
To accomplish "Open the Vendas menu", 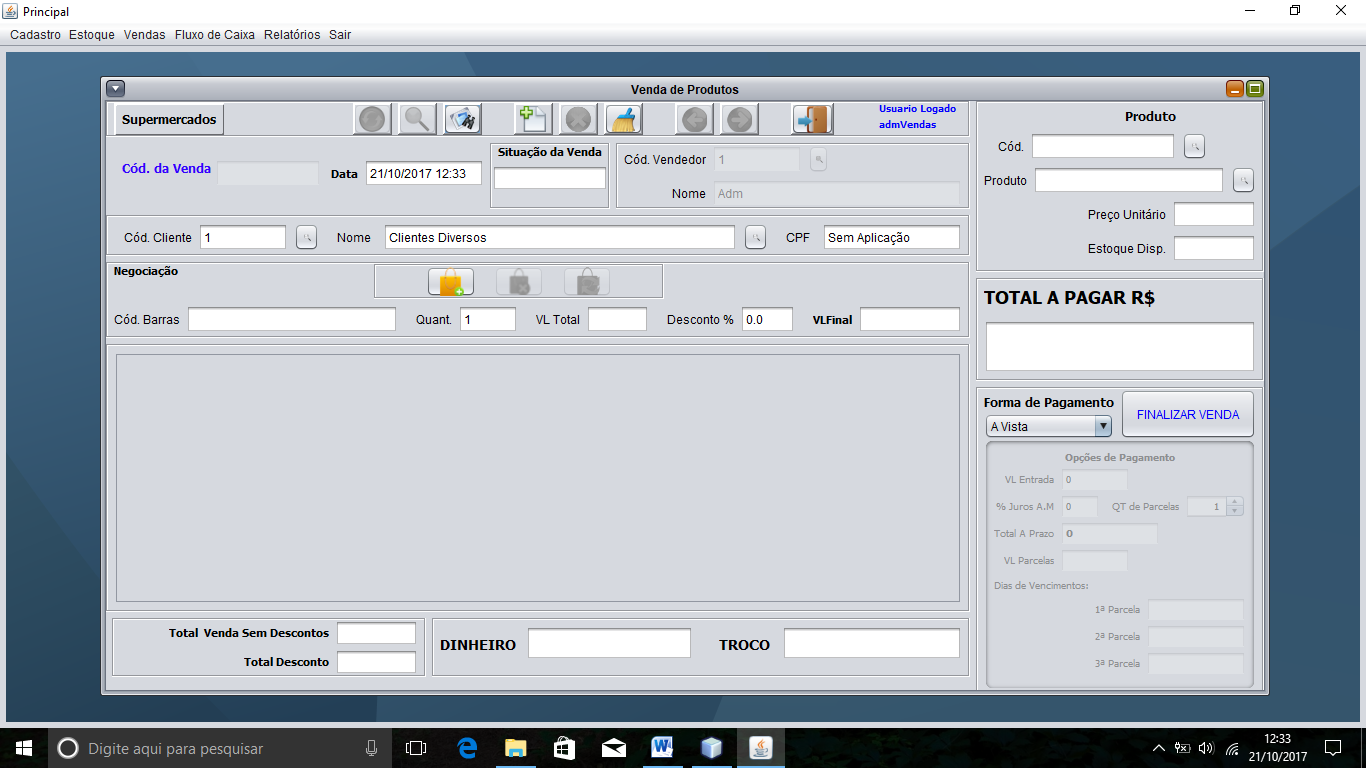I will pos(144,33).
